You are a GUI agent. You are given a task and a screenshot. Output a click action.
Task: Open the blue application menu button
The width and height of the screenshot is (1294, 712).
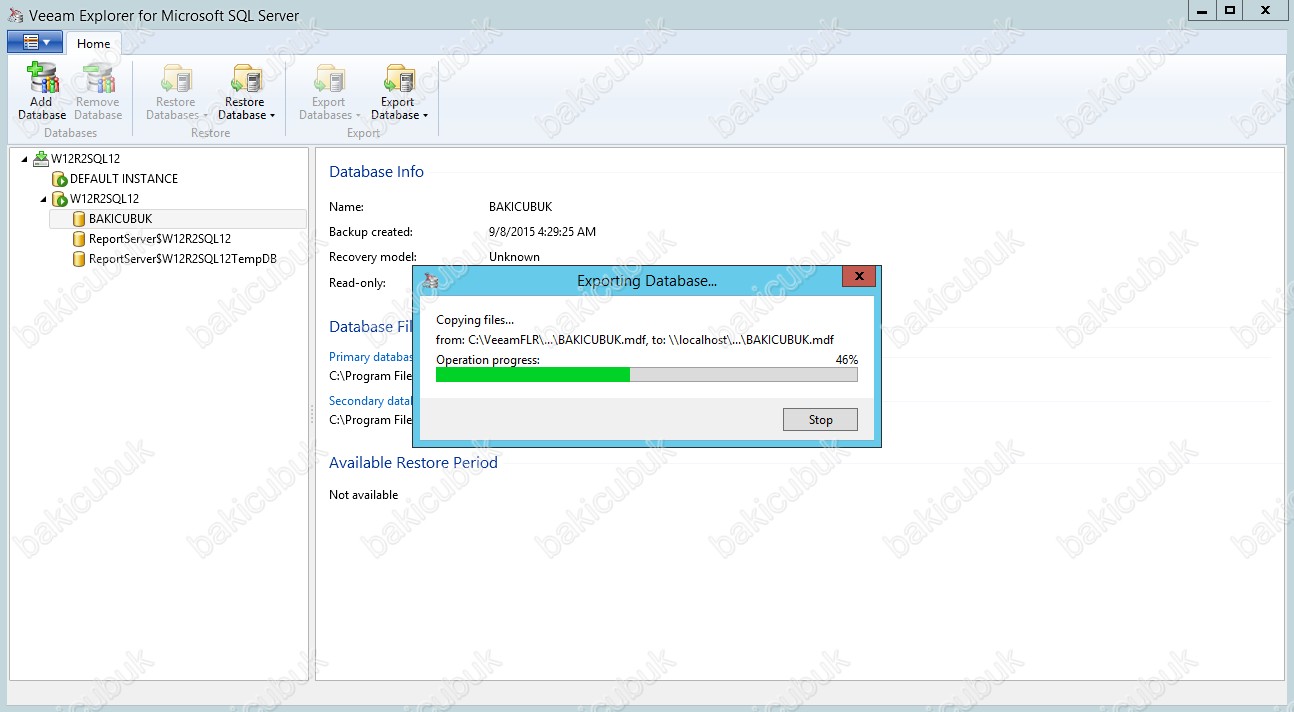[35, 42]
